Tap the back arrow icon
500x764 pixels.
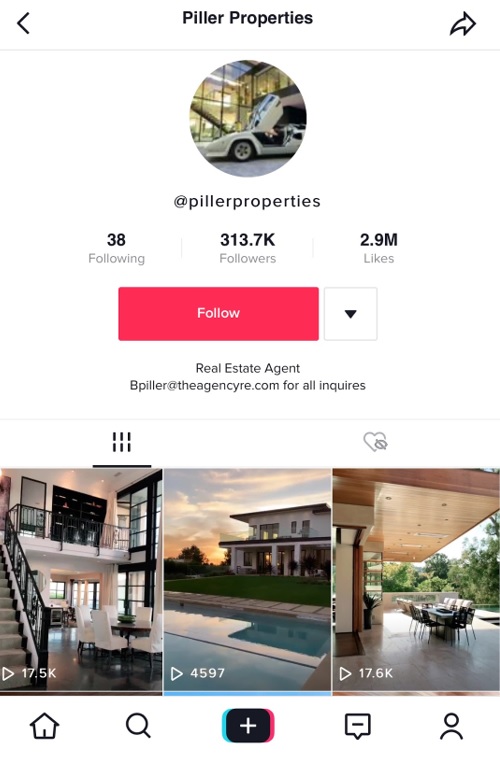point(23,23)
